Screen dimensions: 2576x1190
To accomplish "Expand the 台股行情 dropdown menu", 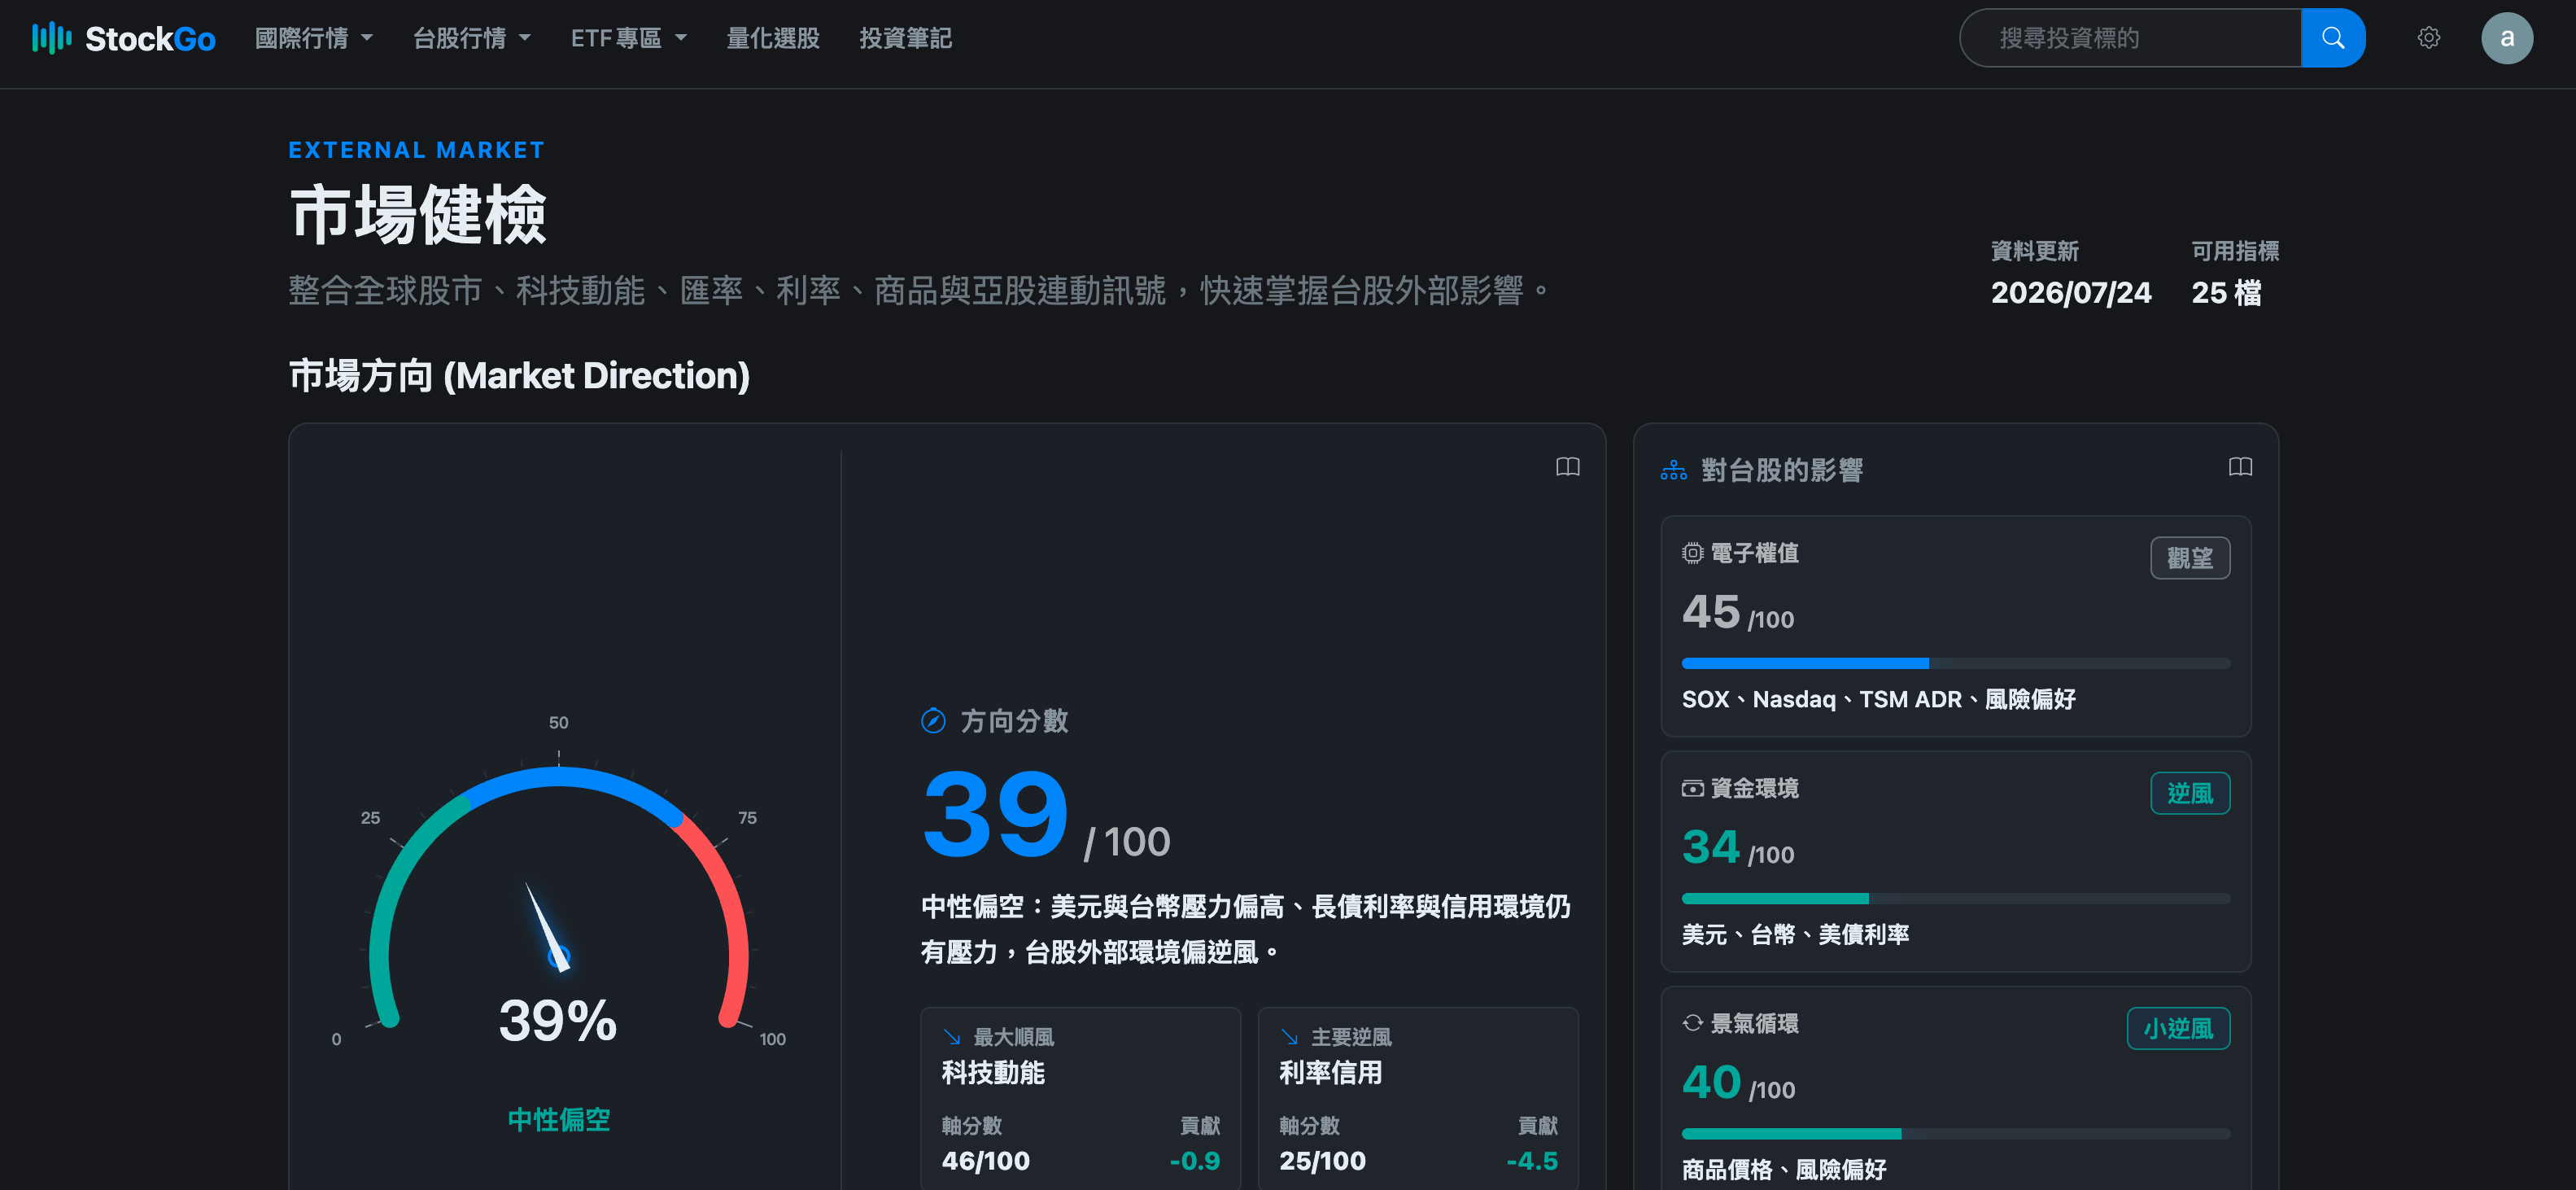I will (471, 38).
